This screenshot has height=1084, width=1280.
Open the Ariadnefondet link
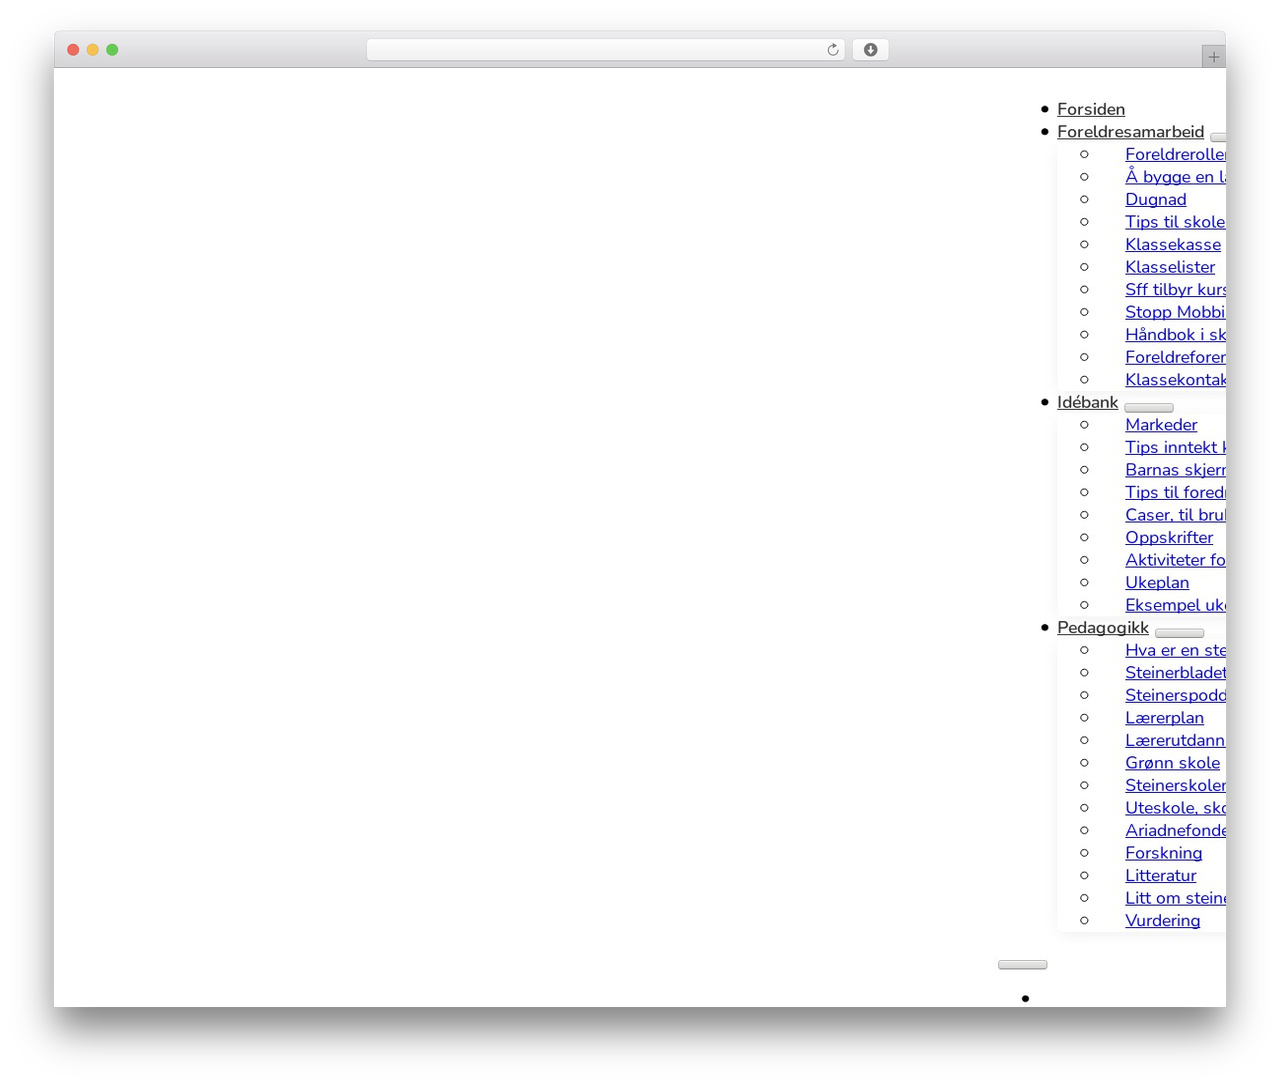tap(1175, 830)
